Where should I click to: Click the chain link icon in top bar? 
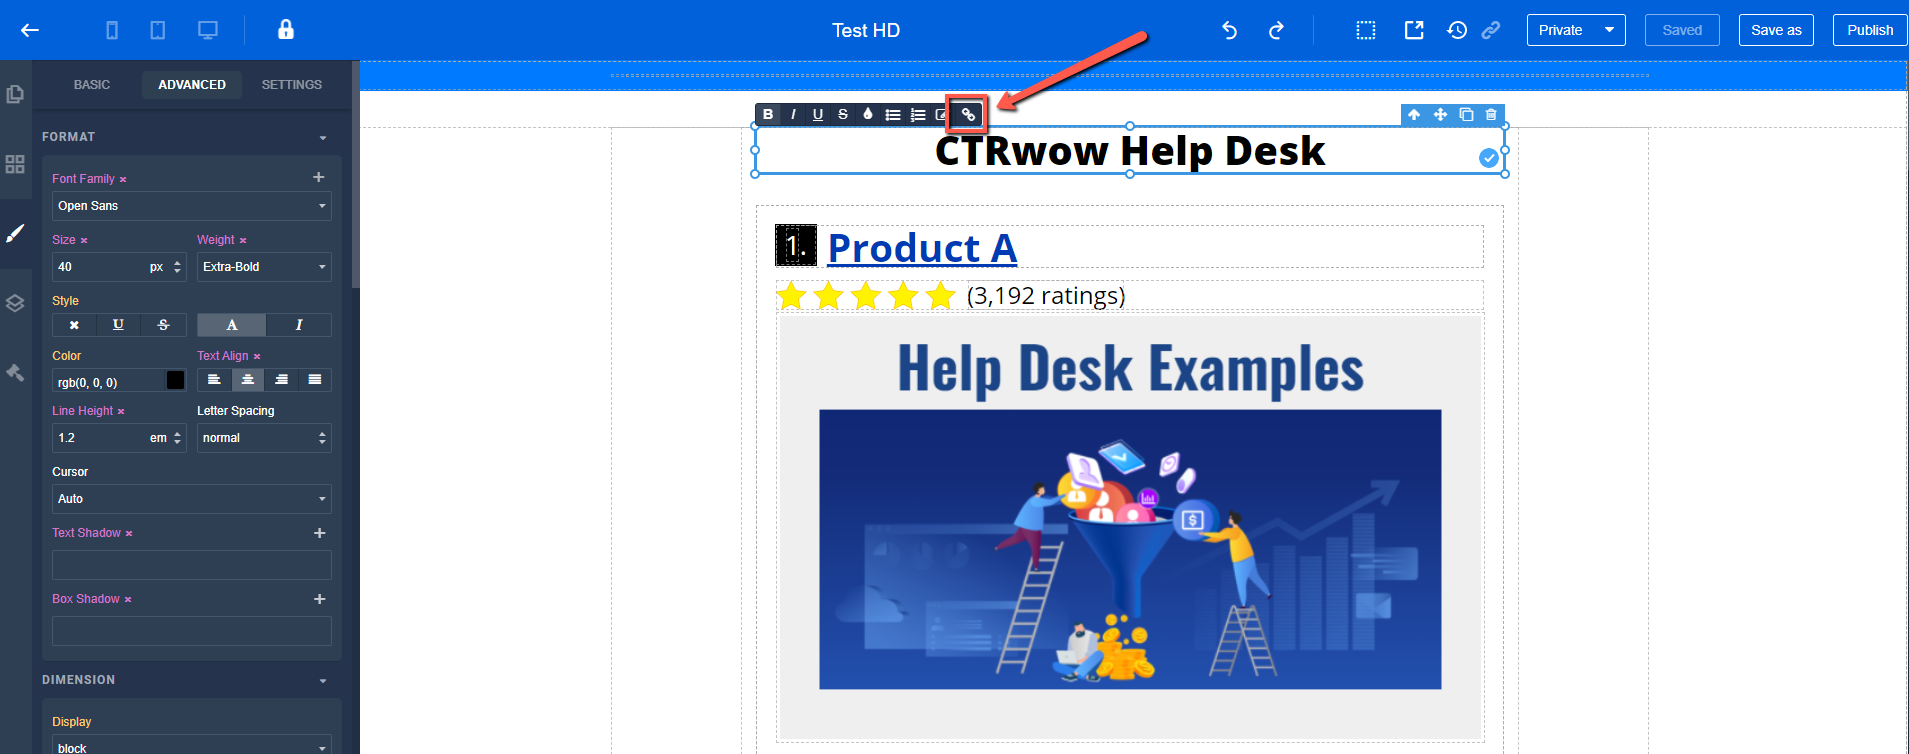[x=1491, y=30]
